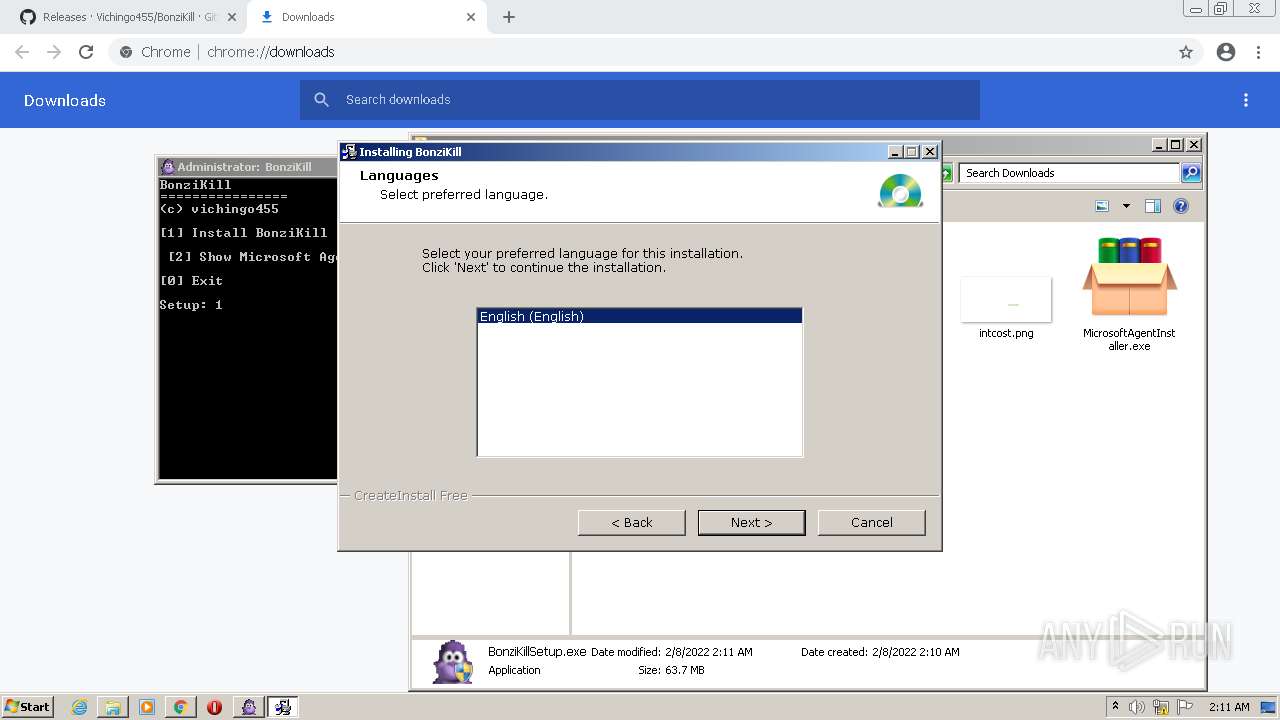Click the '[1] Install BonziKill' console line

243,233
